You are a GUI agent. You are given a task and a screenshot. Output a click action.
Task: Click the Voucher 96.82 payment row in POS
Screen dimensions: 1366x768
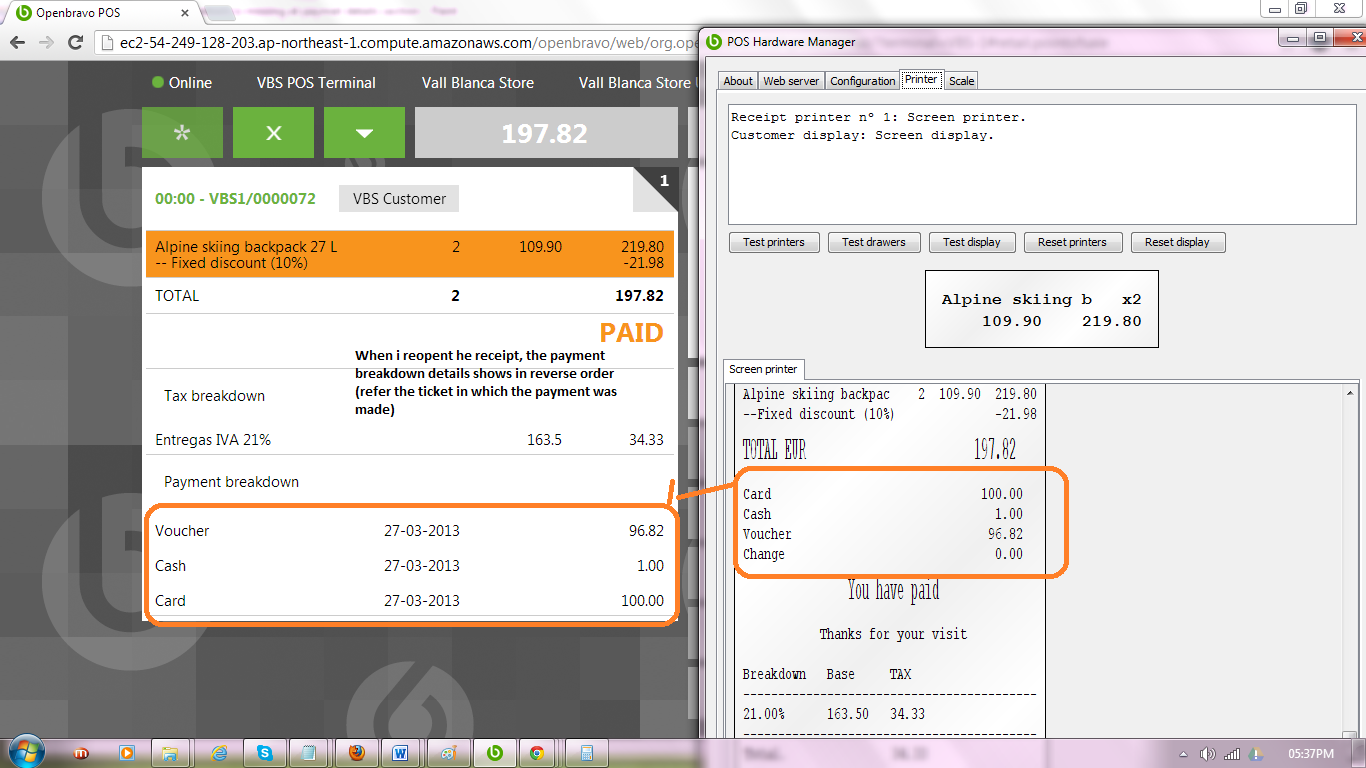click(x=410, y=531)
